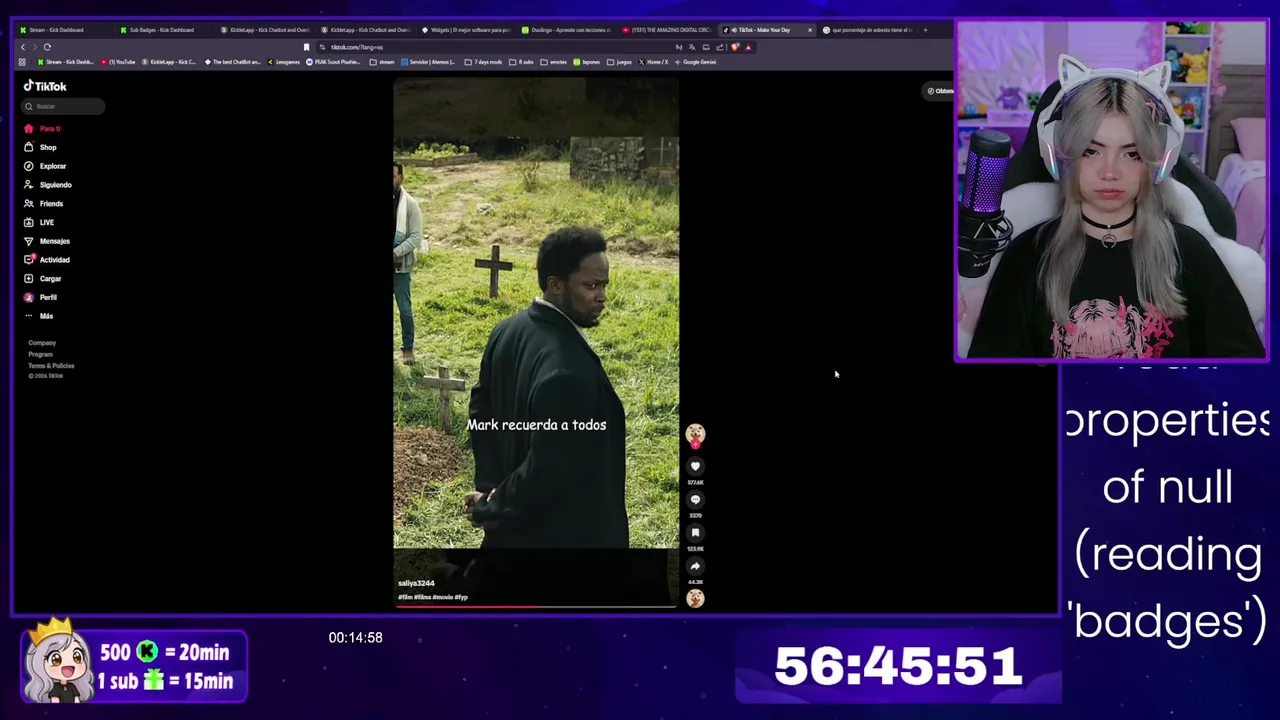Open the emotes bookmarks folder
Image resolution: width=1280 pixels, height=720 pixels.
tap(554, 62)
